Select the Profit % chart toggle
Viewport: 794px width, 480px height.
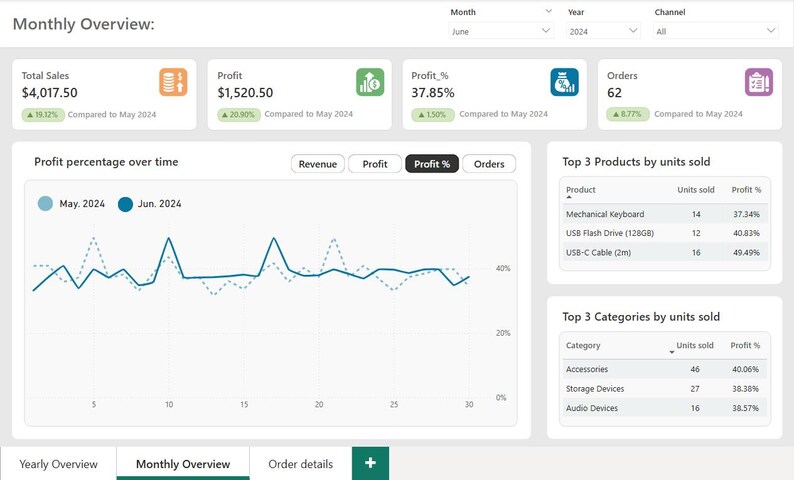pyautogui.click(x=432, y=164)
